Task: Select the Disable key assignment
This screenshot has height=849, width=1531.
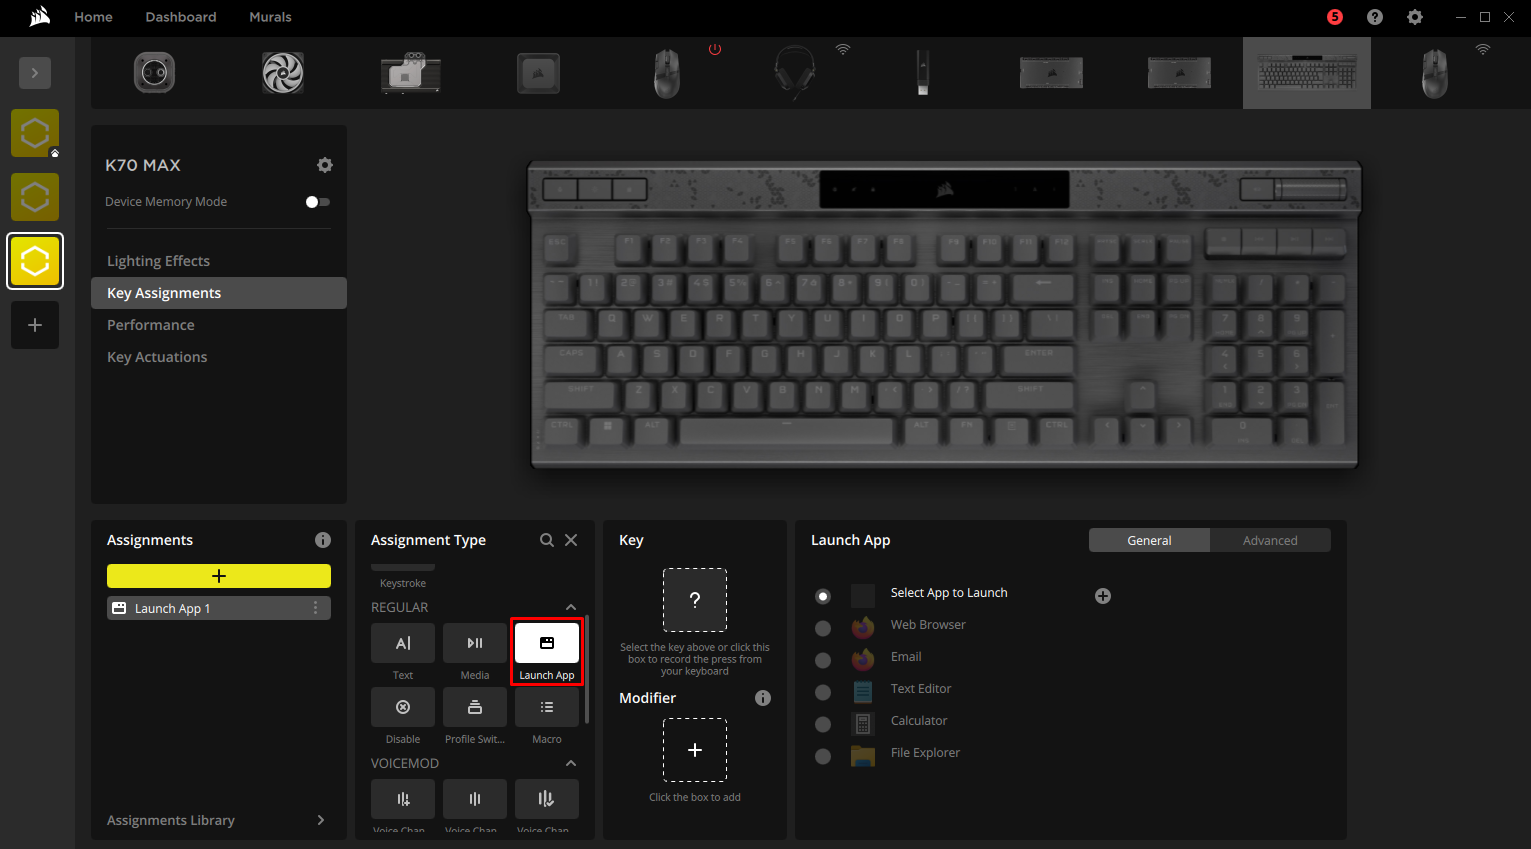Action: point(402,707)
